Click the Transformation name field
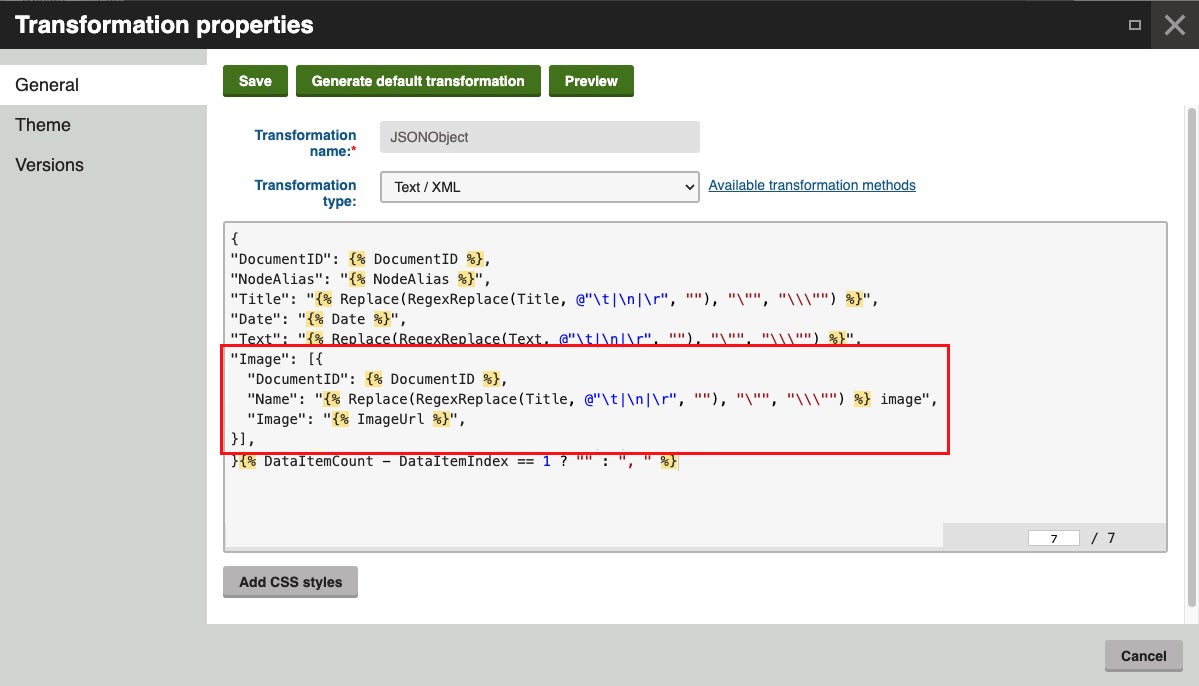 click(539, 137)
